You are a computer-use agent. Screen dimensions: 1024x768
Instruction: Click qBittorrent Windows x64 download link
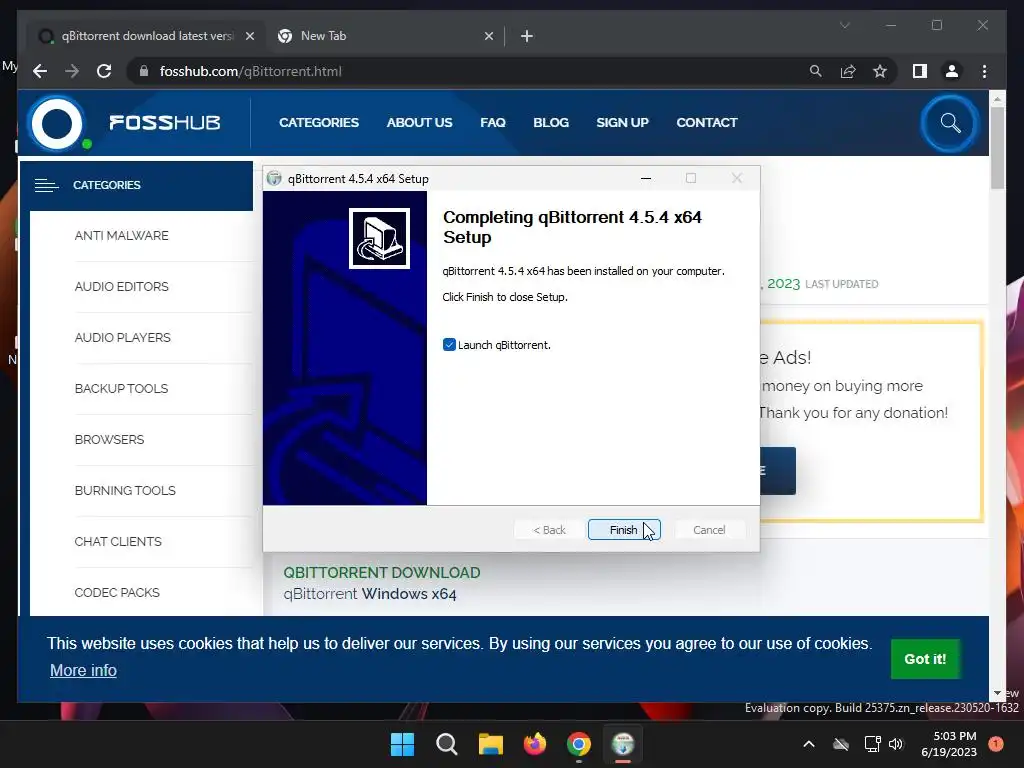(x=370, y=594)
